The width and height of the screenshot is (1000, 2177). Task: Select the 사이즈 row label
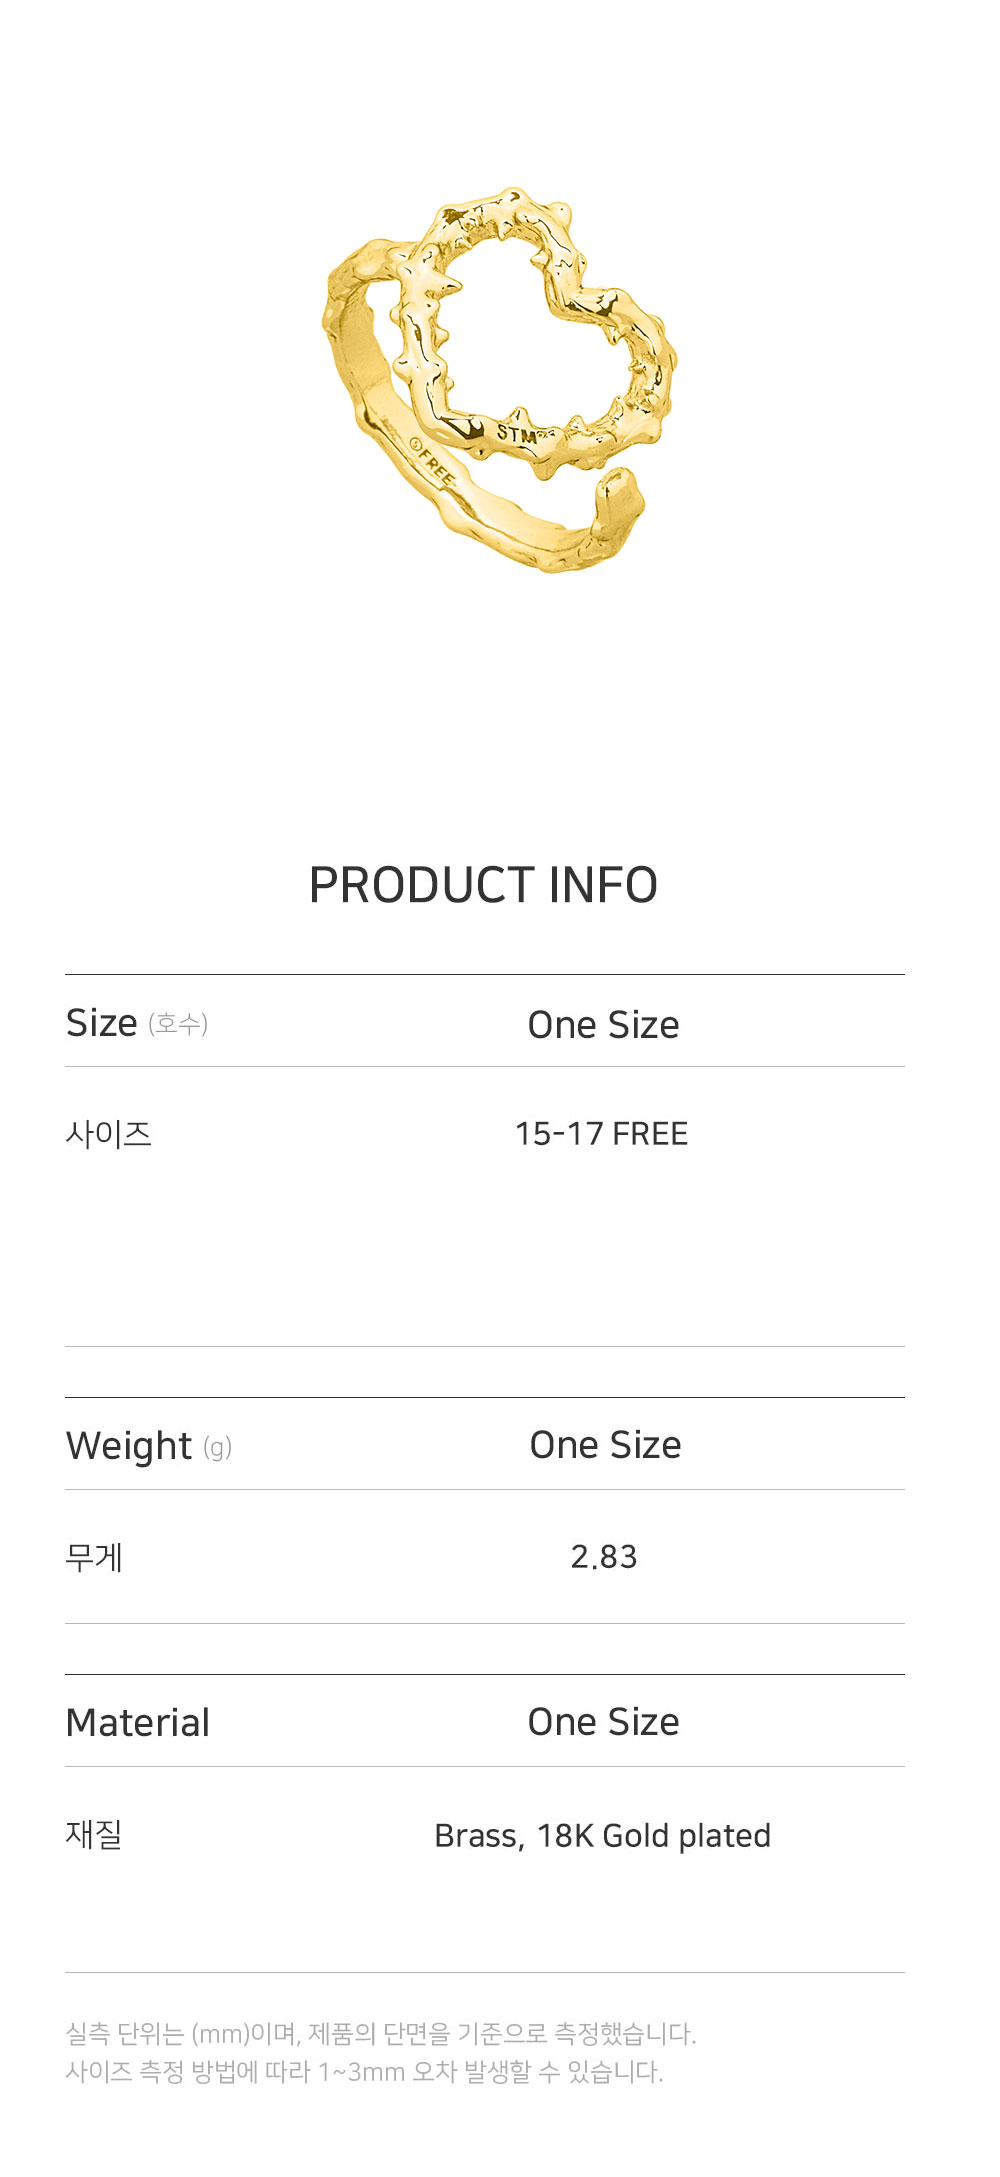(108, 1134)
